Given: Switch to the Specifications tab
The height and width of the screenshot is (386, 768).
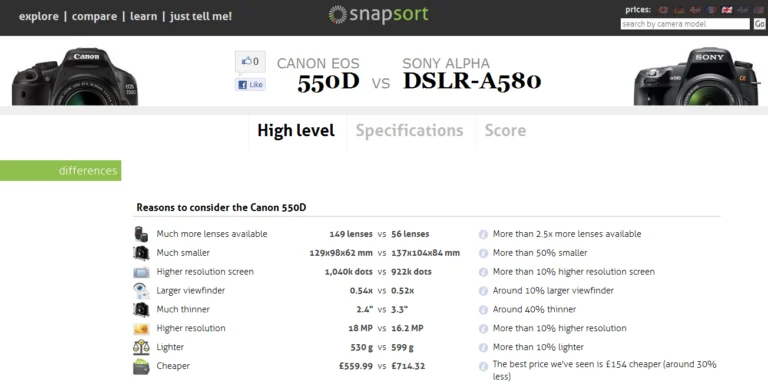Looking at the screenshot, I should 409,130.
